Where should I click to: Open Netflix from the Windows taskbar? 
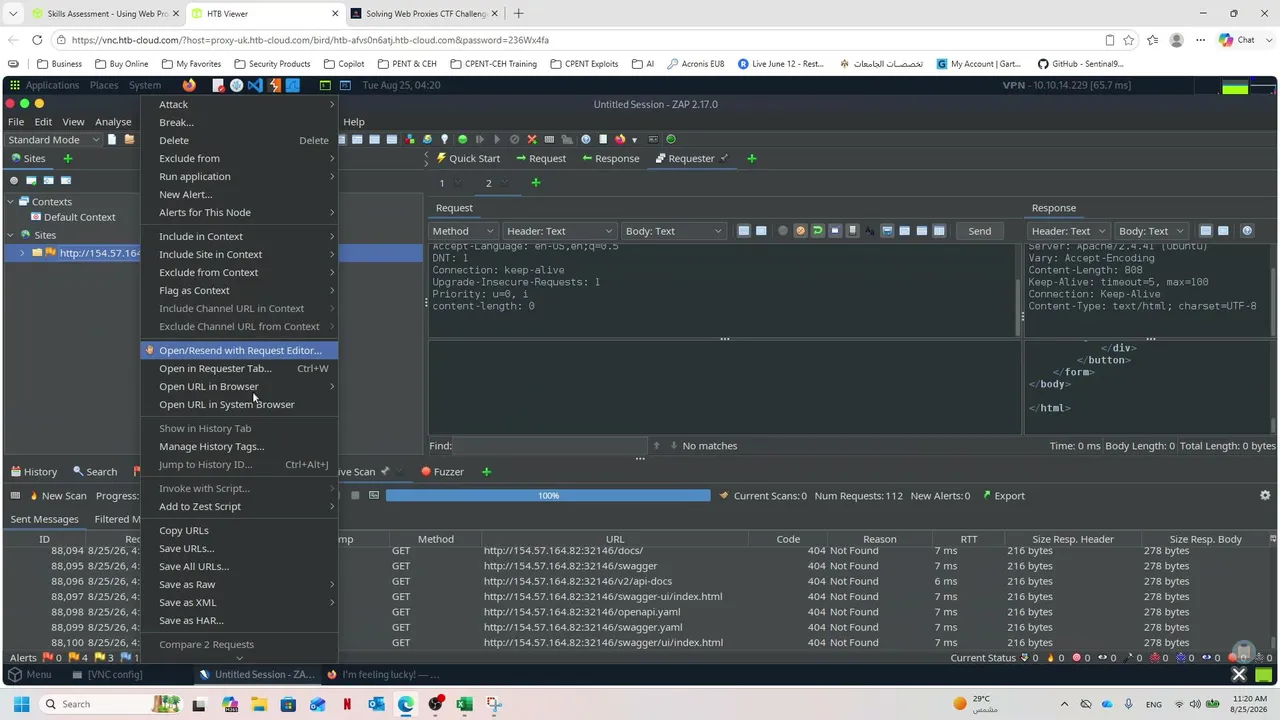pyautogui.click(x=347, y=704)
